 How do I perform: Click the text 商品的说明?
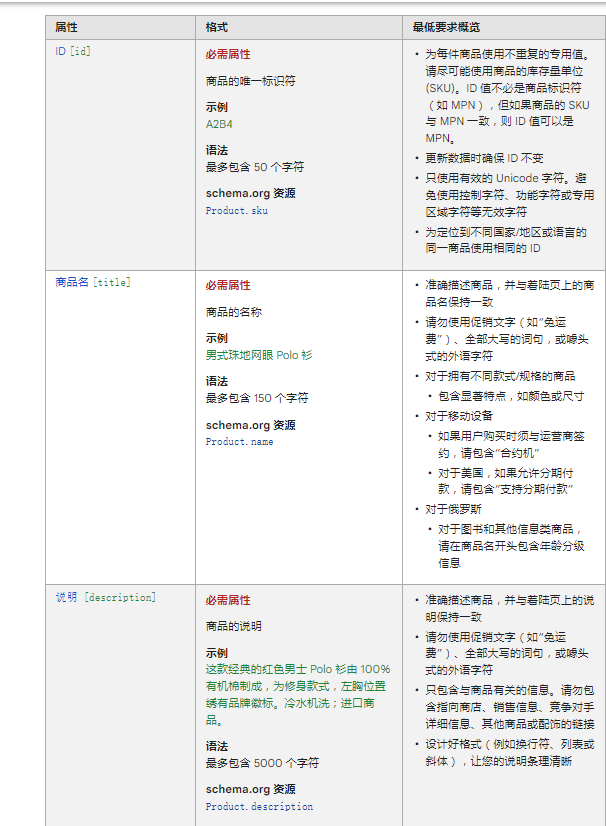[x=233, y=626]
